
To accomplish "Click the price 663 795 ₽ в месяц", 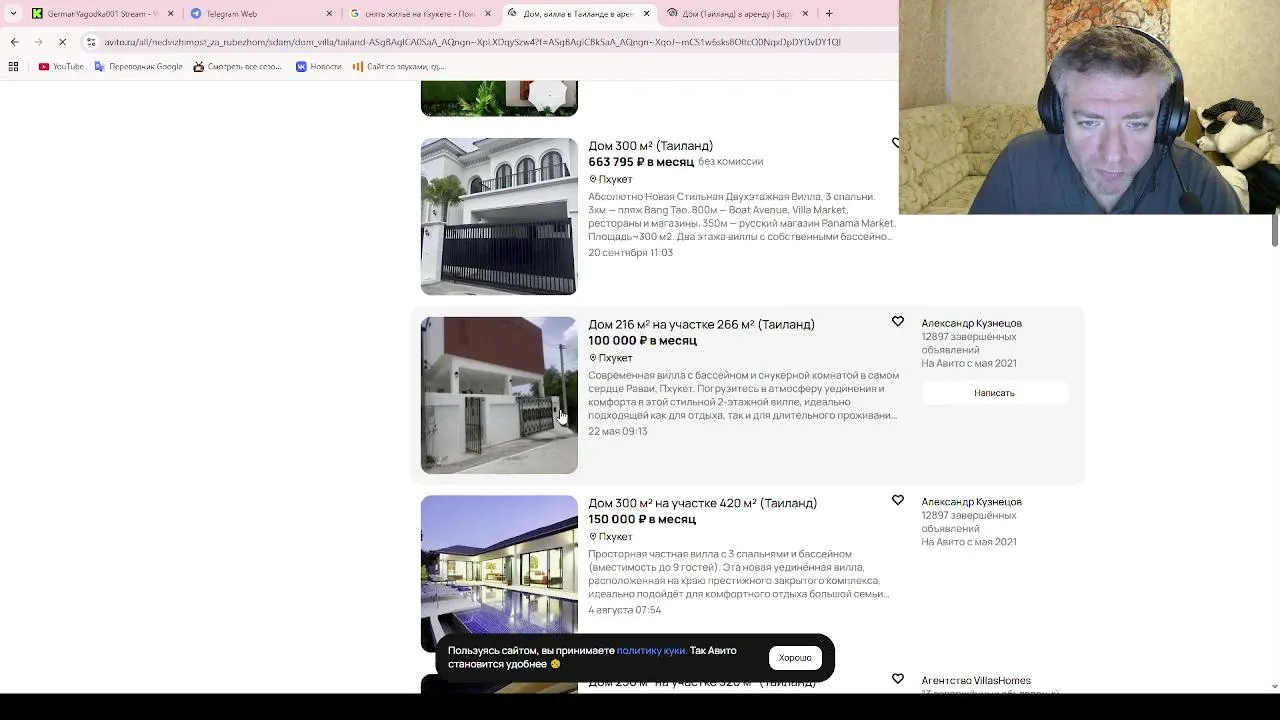I will coord(641,162).
